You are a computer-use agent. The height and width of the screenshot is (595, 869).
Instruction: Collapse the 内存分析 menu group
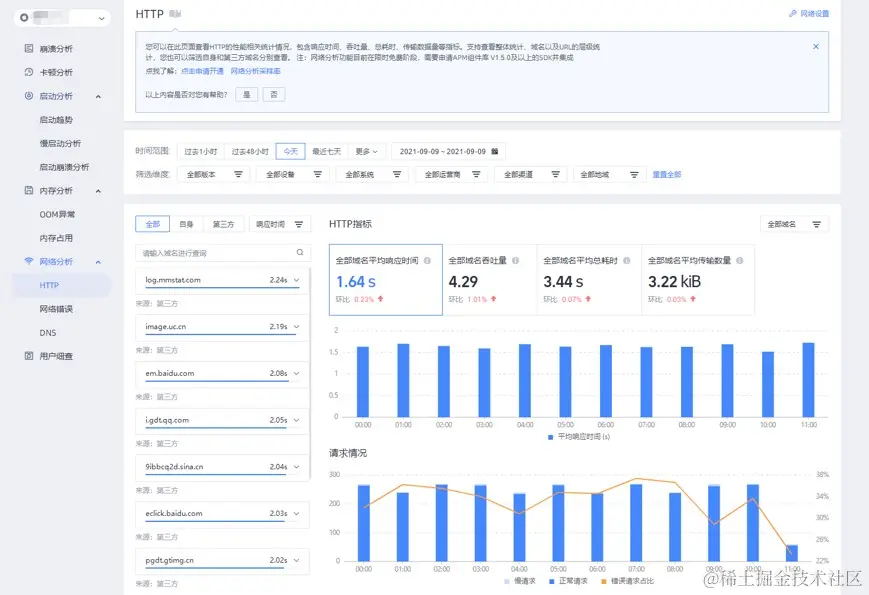98,191
